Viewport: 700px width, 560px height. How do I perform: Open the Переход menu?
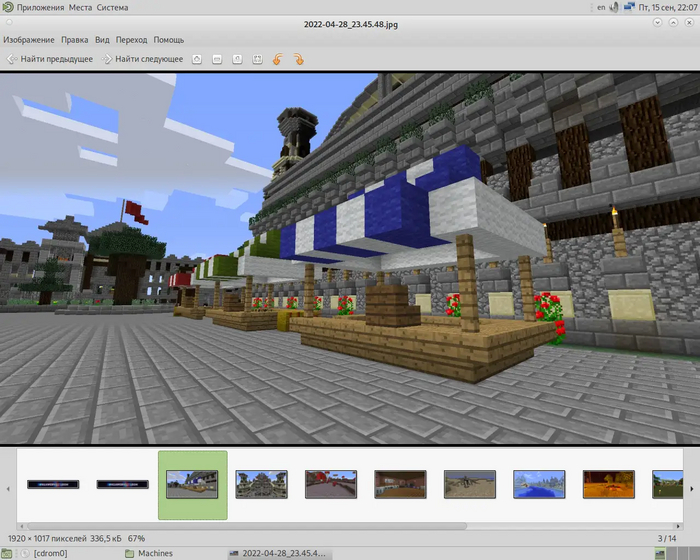pos(131,40)
